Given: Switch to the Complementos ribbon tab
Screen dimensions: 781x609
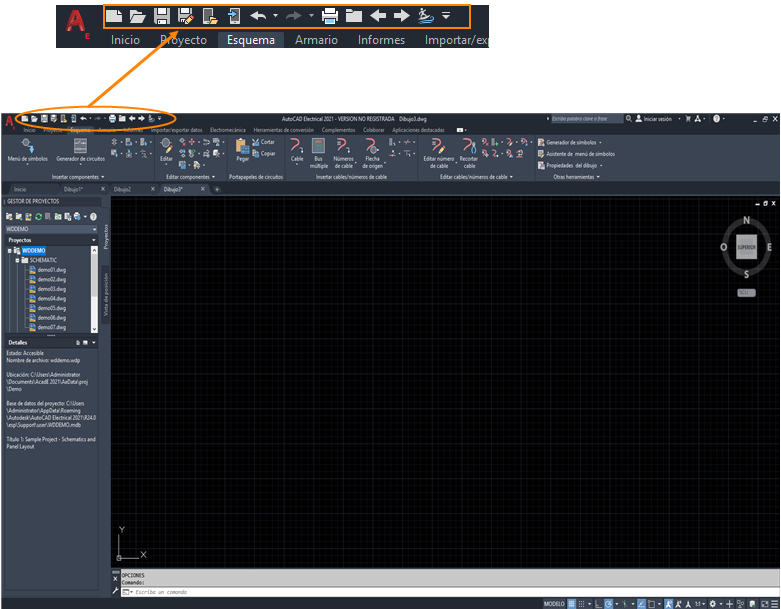Looking at the screenshot, I should click(338, 130).
